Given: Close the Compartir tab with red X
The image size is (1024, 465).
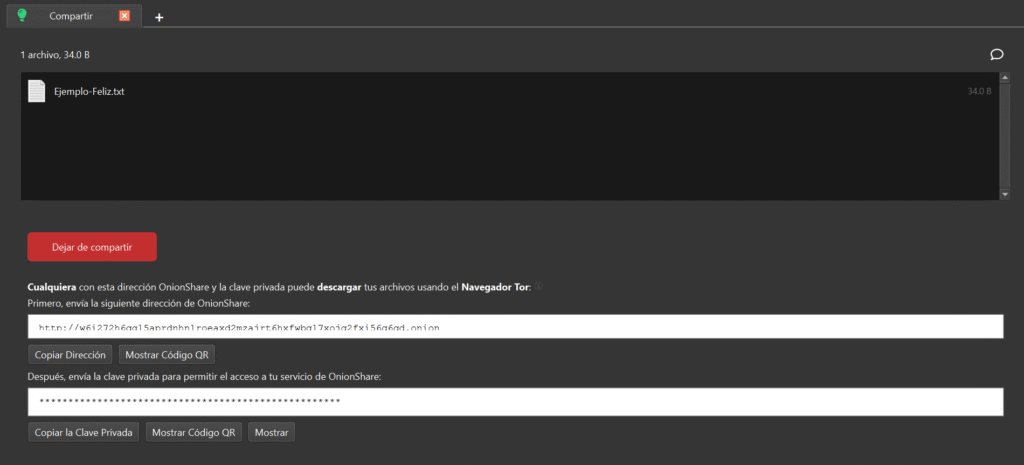Looking at the screenshot, I should (x=124, y=16).
